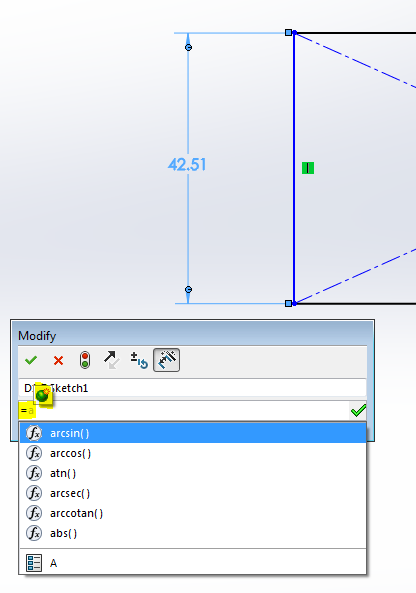Image resolution: width=416 pixels, height=593 pixels.
Task: Cancel changes with the red X icon
Action: [58, 360]
